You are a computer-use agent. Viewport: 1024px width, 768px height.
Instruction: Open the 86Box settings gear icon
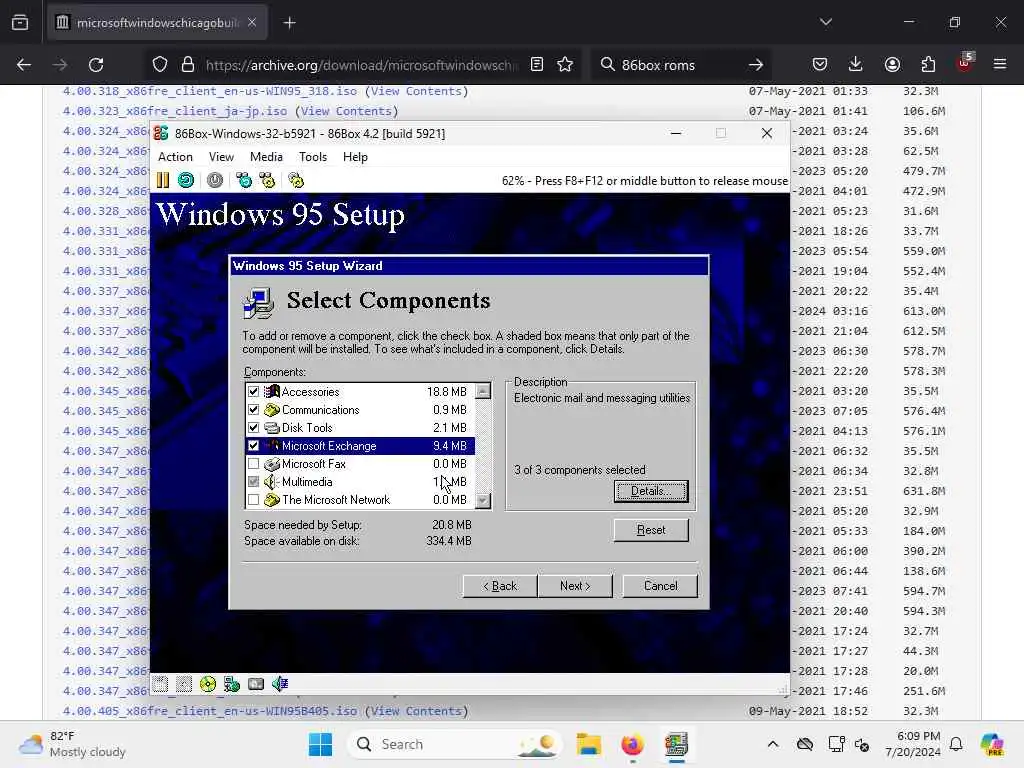point(296,180)
